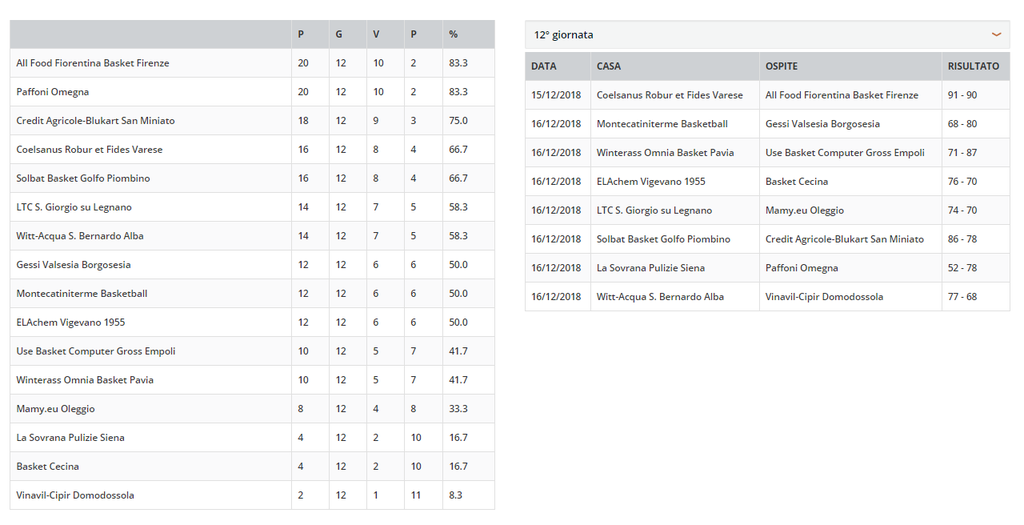
Task: Select Vinavil-Cipir Domodossola in the standings table
Action: [75, 495]
